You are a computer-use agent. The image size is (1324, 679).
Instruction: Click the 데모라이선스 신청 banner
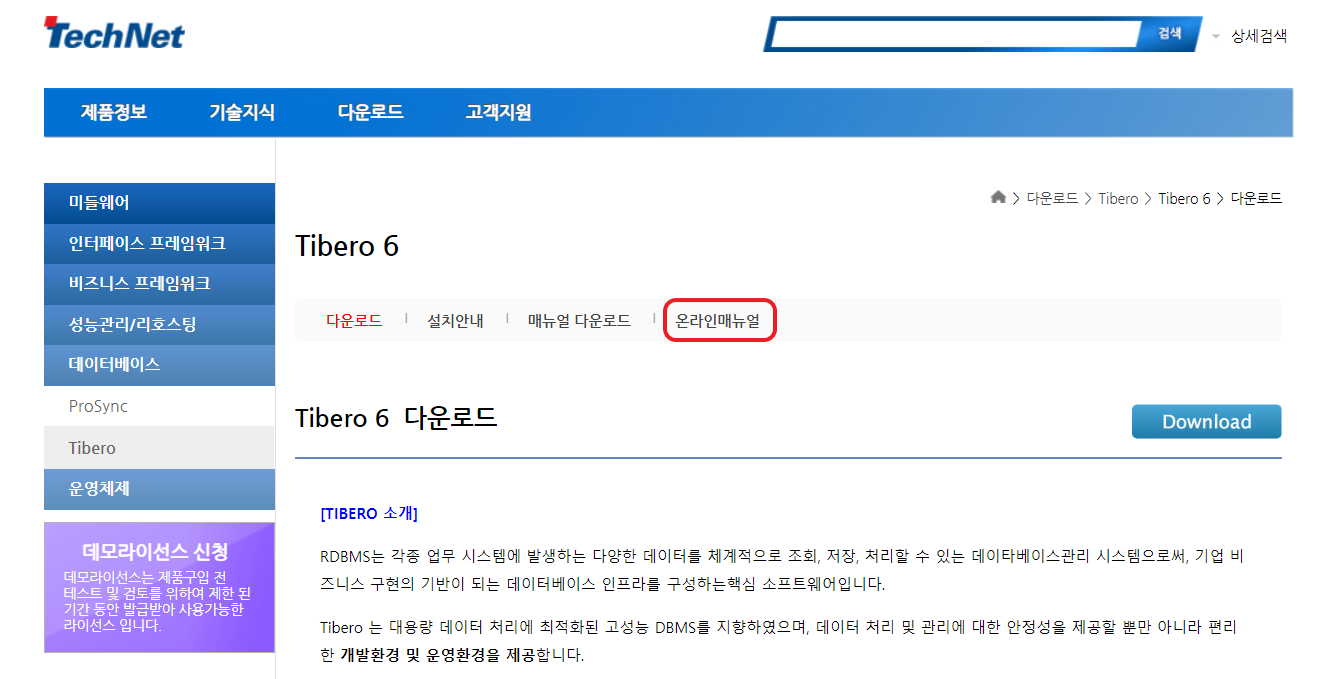[x=159, y=587]
